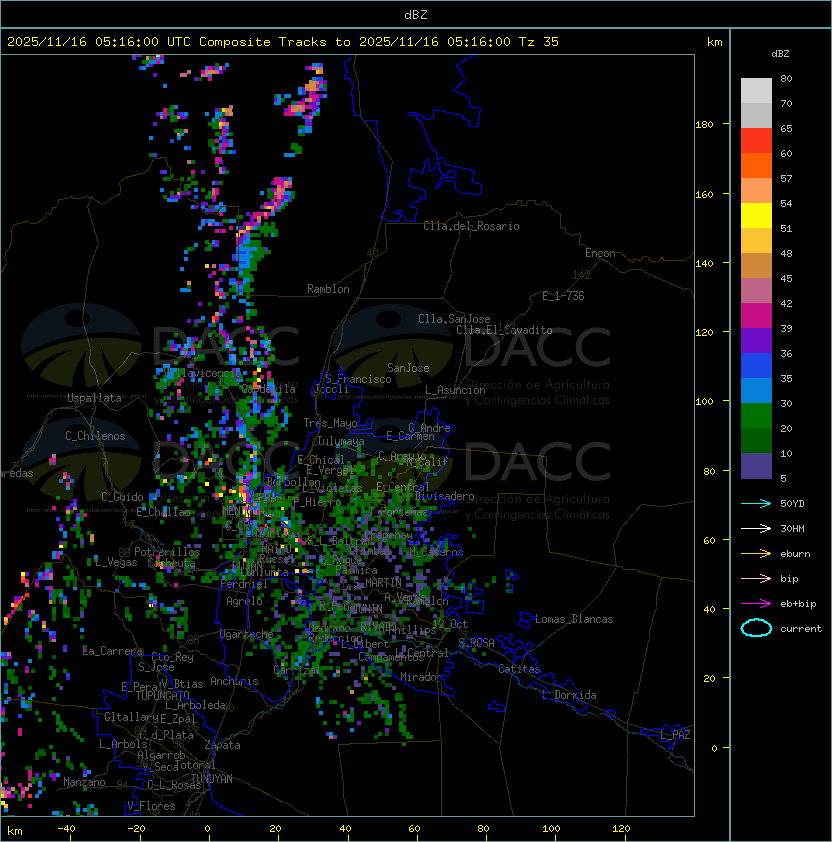Select the red 60-65 dBZ swatch
Image resolution: width=832 pixels, height=842 pixels.
(x=756, y=141)
